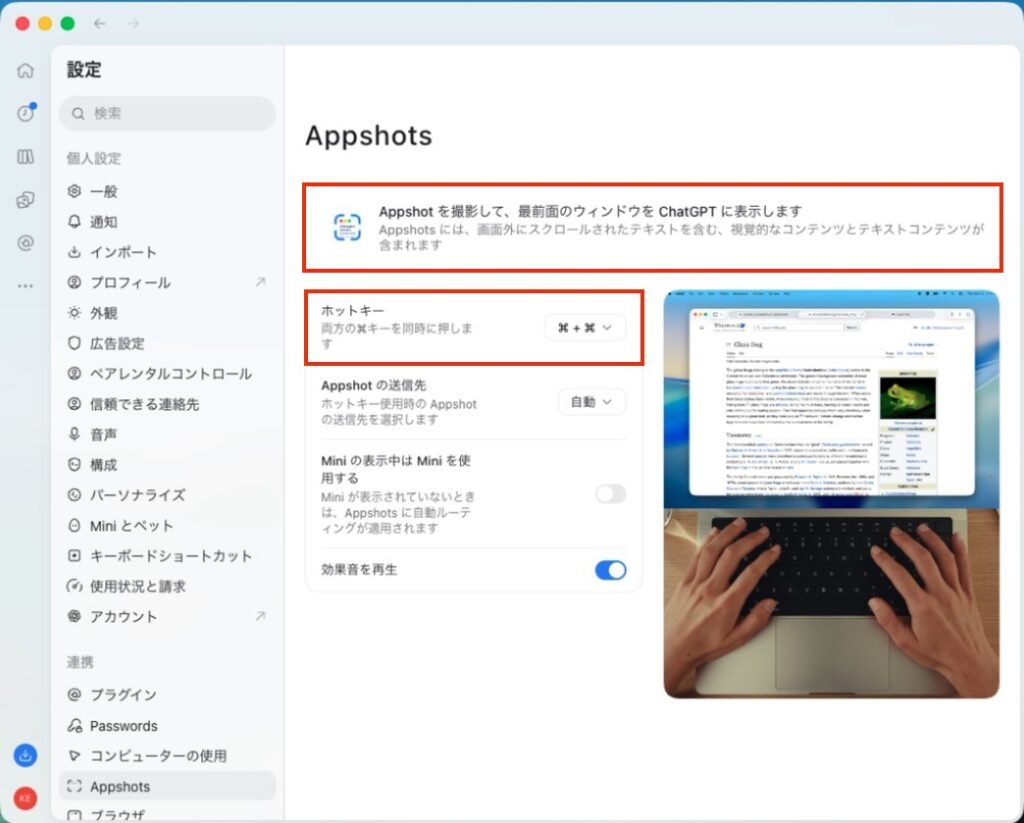Image resolution: width=1024 pixels, height=823 pixels.
Task: Click the cursor icon beside コンピューターの使用
Action: (x=74, y=756)
